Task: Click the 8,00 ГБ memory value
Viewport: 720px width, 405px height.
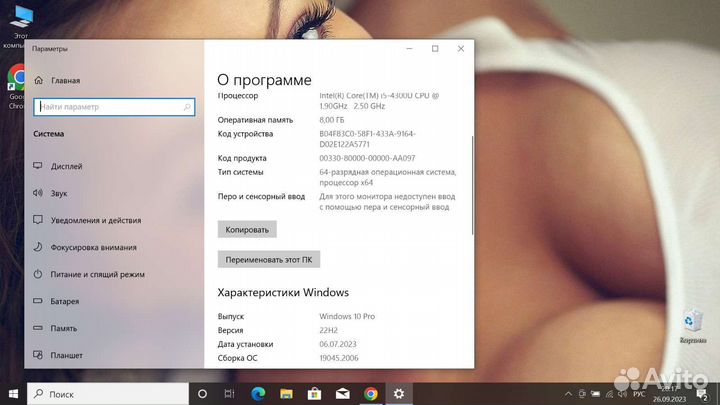Action: 332,120
